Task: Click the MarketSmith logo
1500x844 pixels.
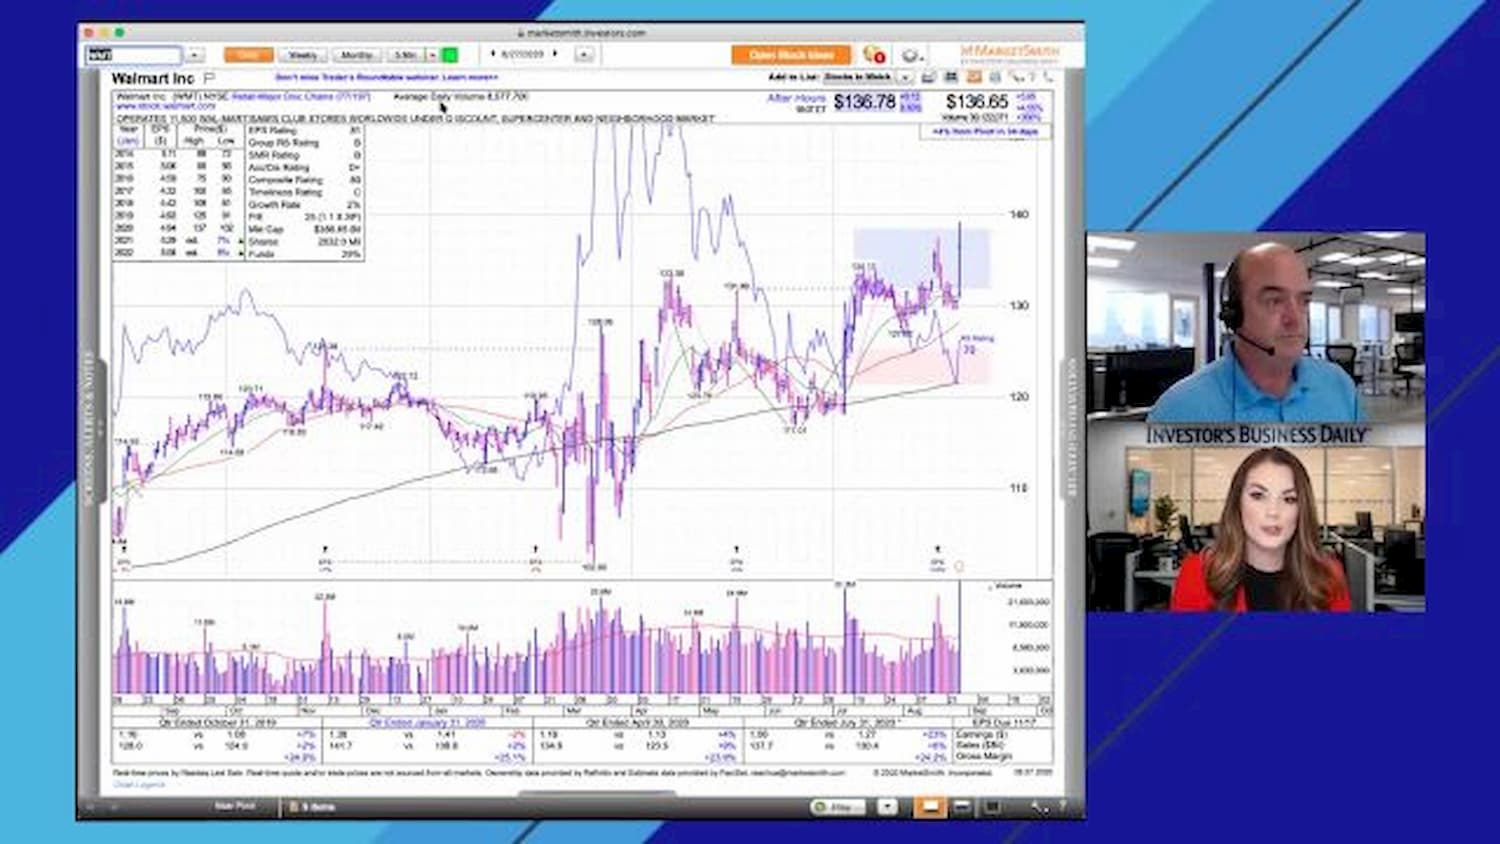Action: pos(1009,52)
